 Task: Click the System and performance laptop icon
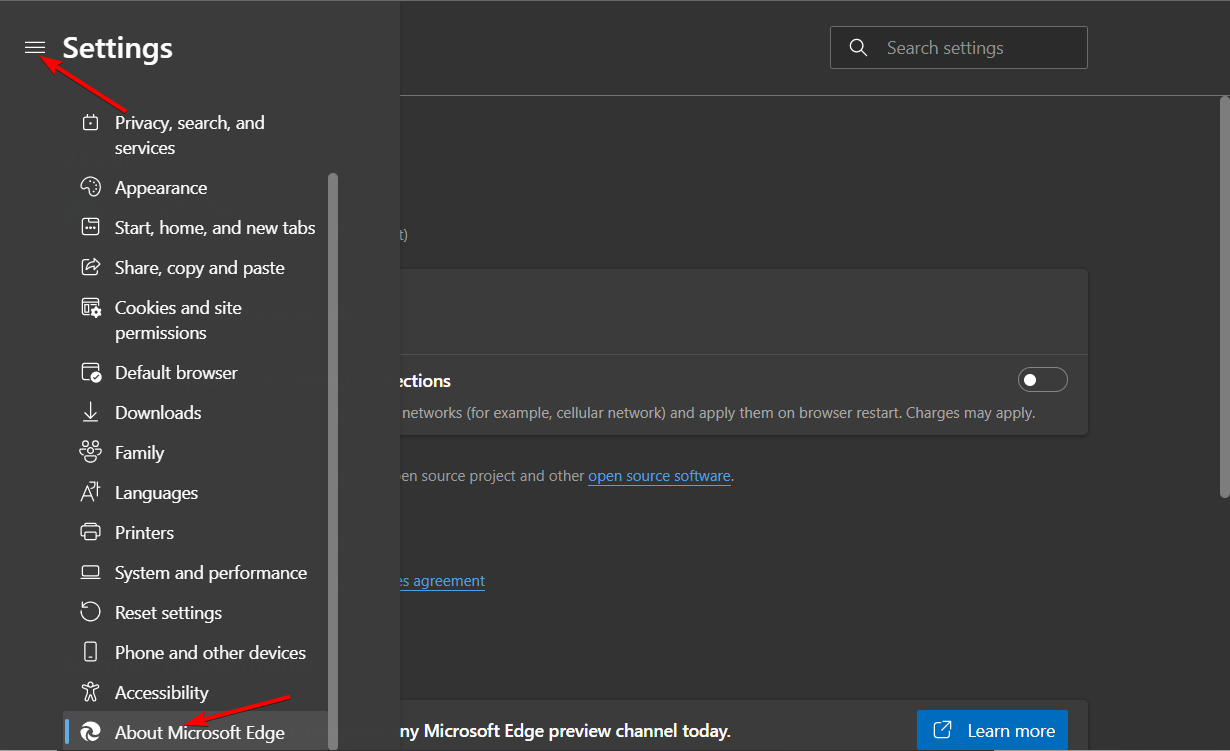90,573
